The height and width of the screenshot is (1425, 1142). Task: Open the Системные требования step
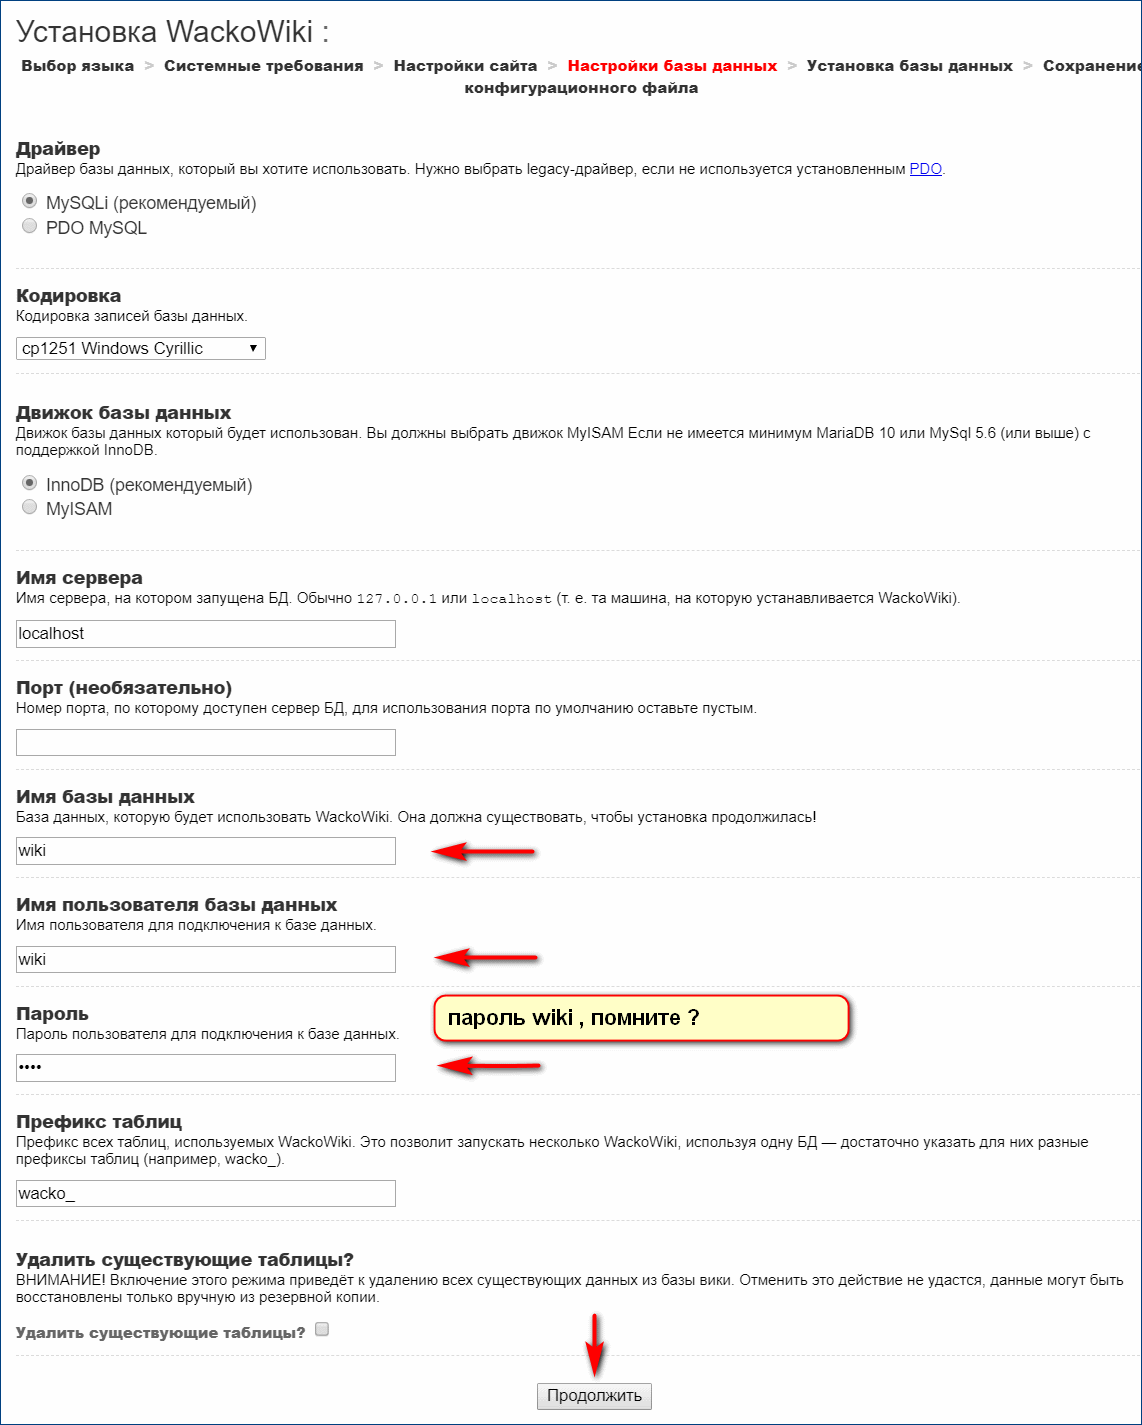263,66
